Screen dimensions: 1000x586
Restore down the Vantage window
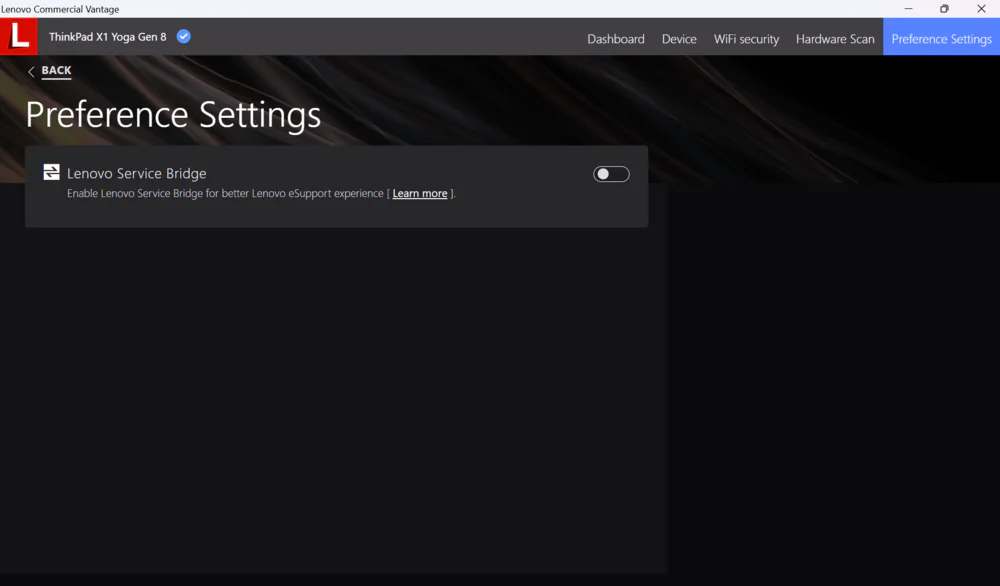(944, 9)
